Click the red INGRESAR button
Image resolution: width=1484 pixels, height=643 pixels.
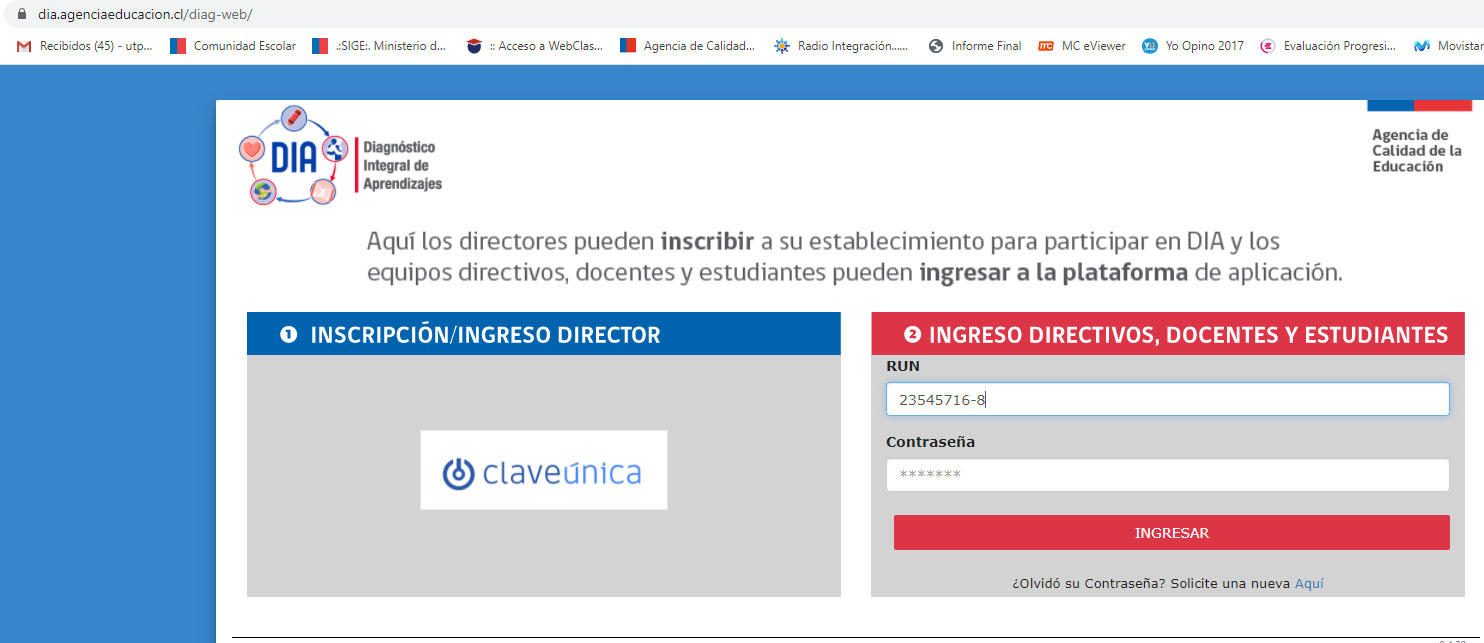pos(1171,533)
